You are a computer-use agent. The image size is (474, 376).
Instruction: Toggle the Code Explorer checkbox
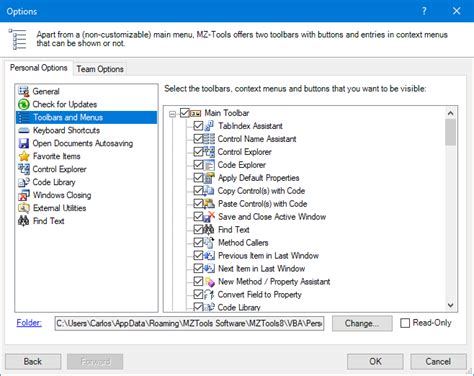(x=198, y=165)
